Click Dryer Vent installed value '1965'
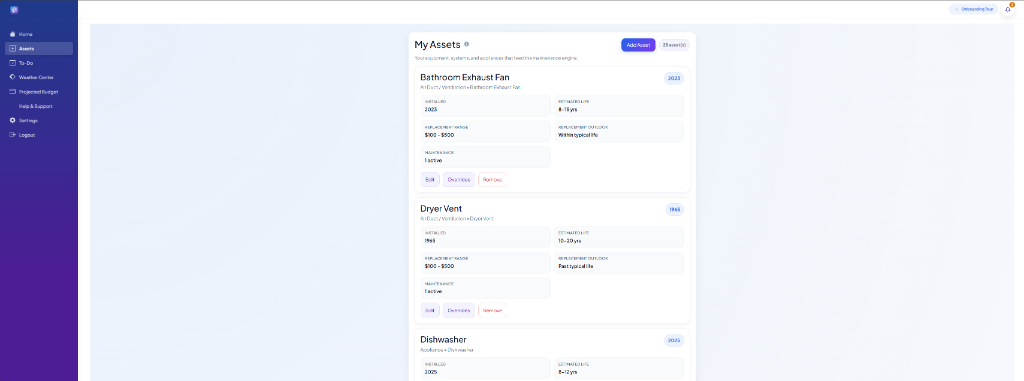Image resolution: width=1024 pixels, height=381 pixels. point(430,240)
